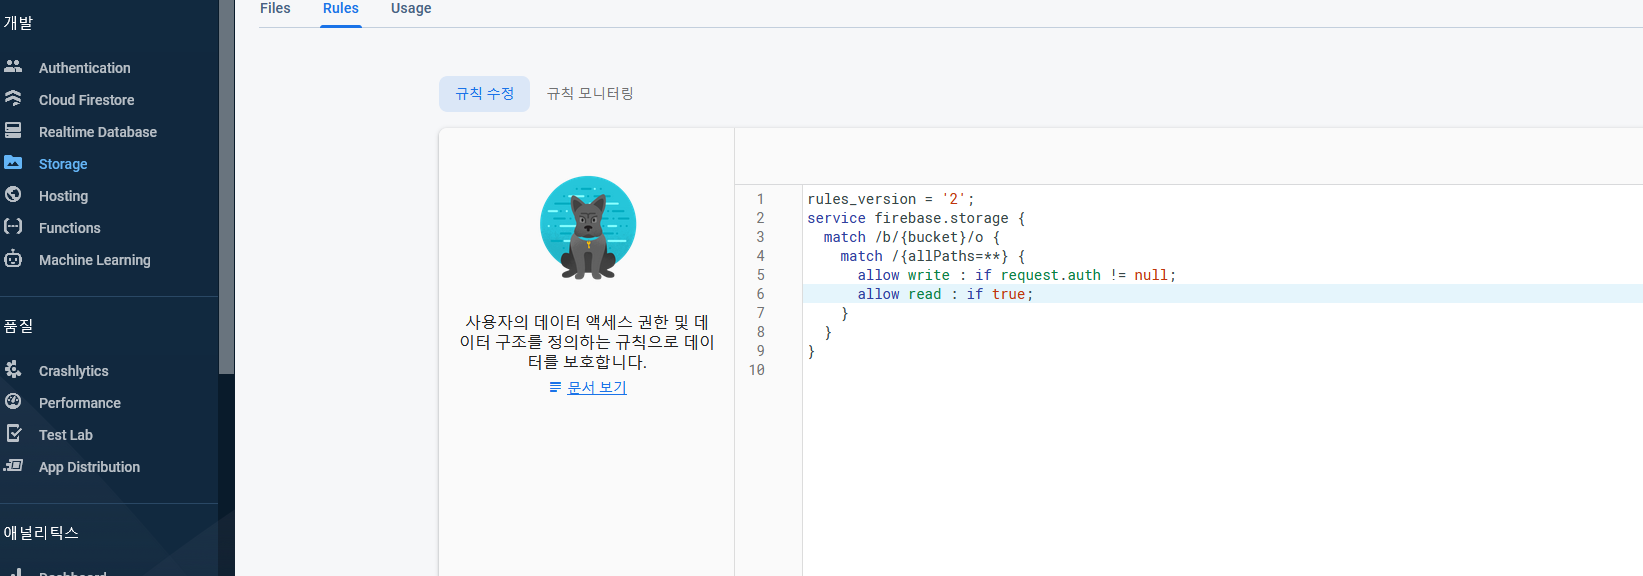The width and height of the screenshot is (1643, 576).
Task: Open App Distribution page
Action: coord(90,467)
